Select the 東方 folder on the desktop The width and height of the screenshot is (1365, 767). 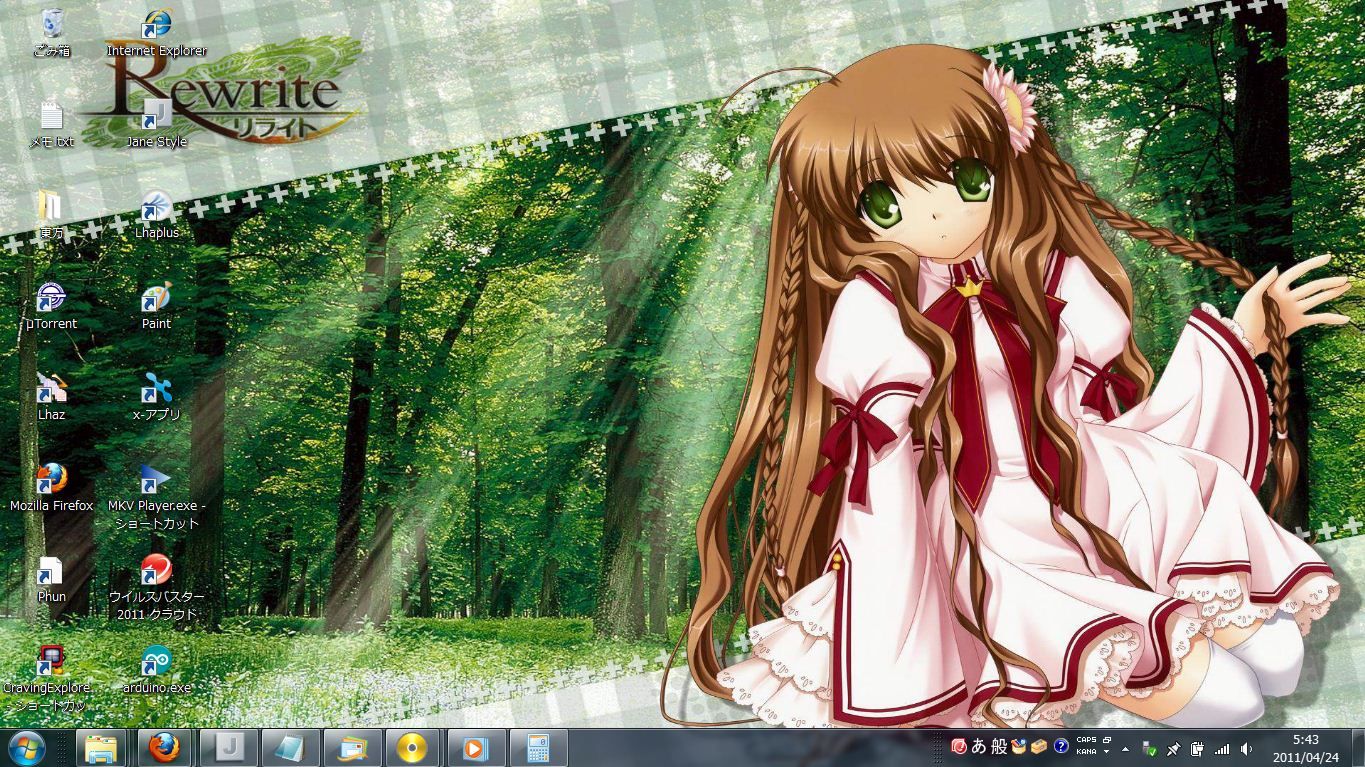click(52, 215)
